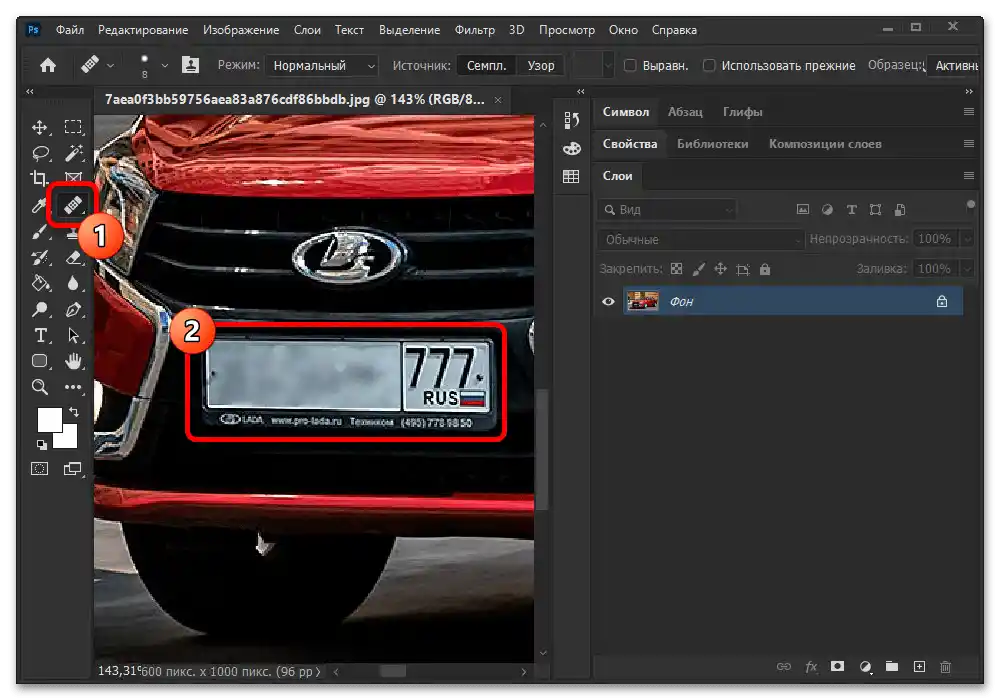Reset to default foreground and background colors
Image resolution: width=1000 pixels, height=700 pixels.
(41, 444)
